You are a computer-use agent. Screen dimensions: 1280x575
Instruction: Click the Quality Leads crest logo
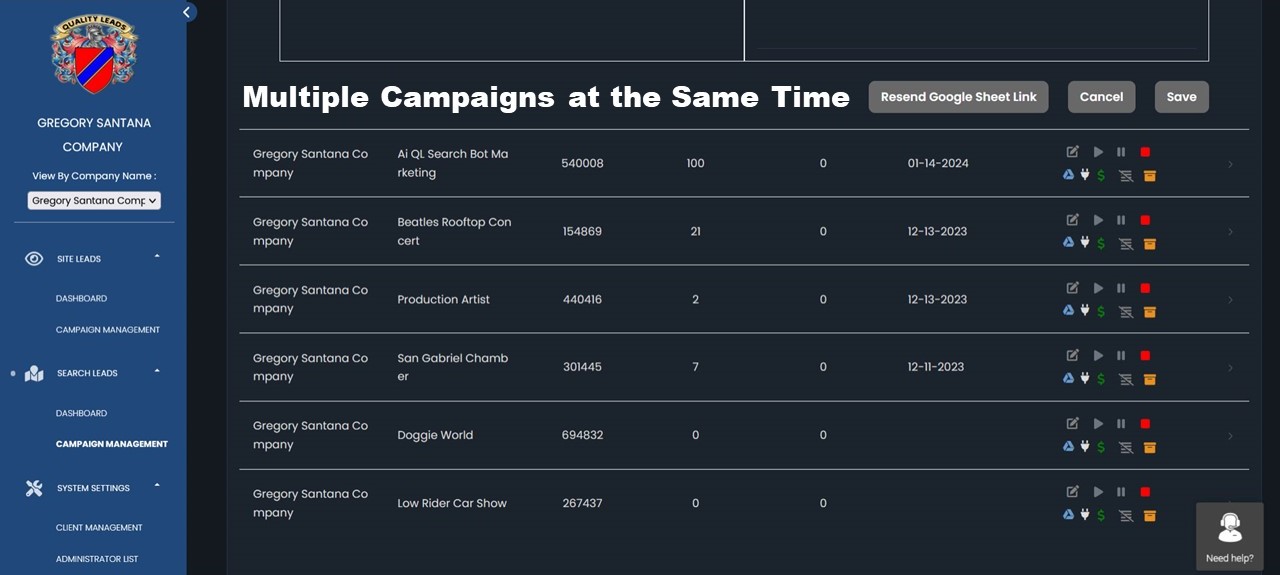point(94,55)
